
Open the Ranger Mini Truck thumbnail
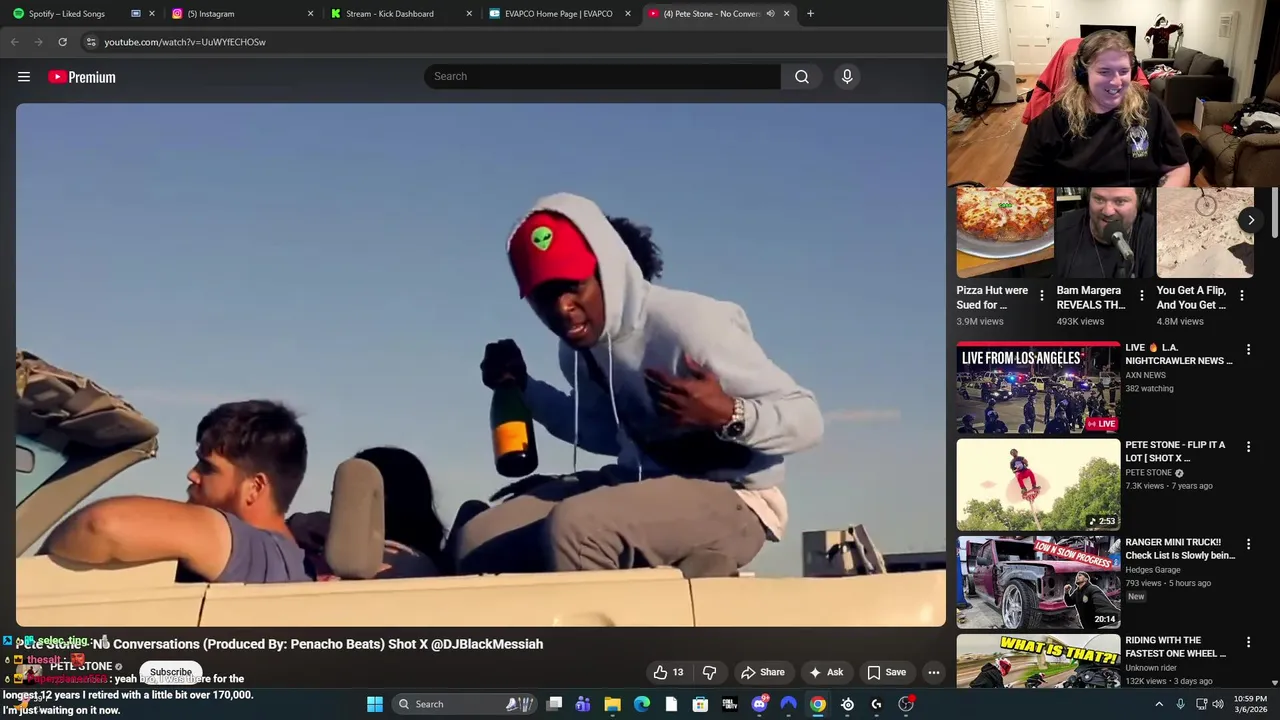1038,582
